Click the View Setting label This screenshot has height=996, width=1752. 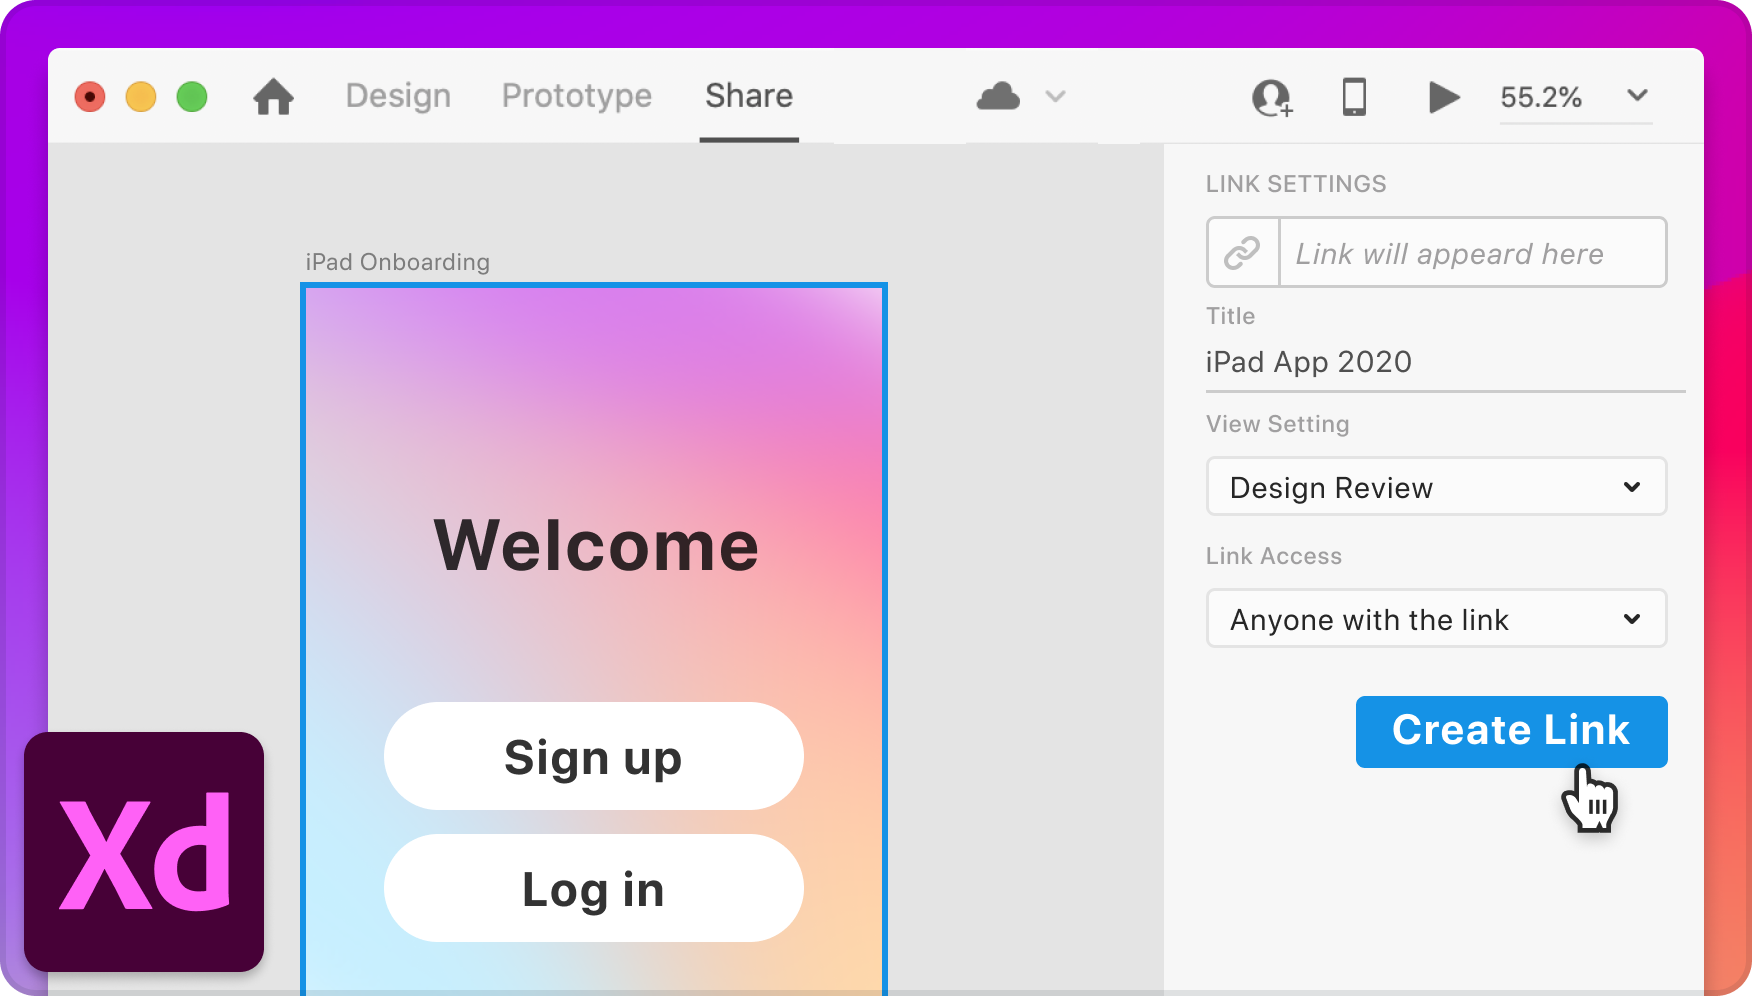pyautogui.click(x=1278, y=424)
